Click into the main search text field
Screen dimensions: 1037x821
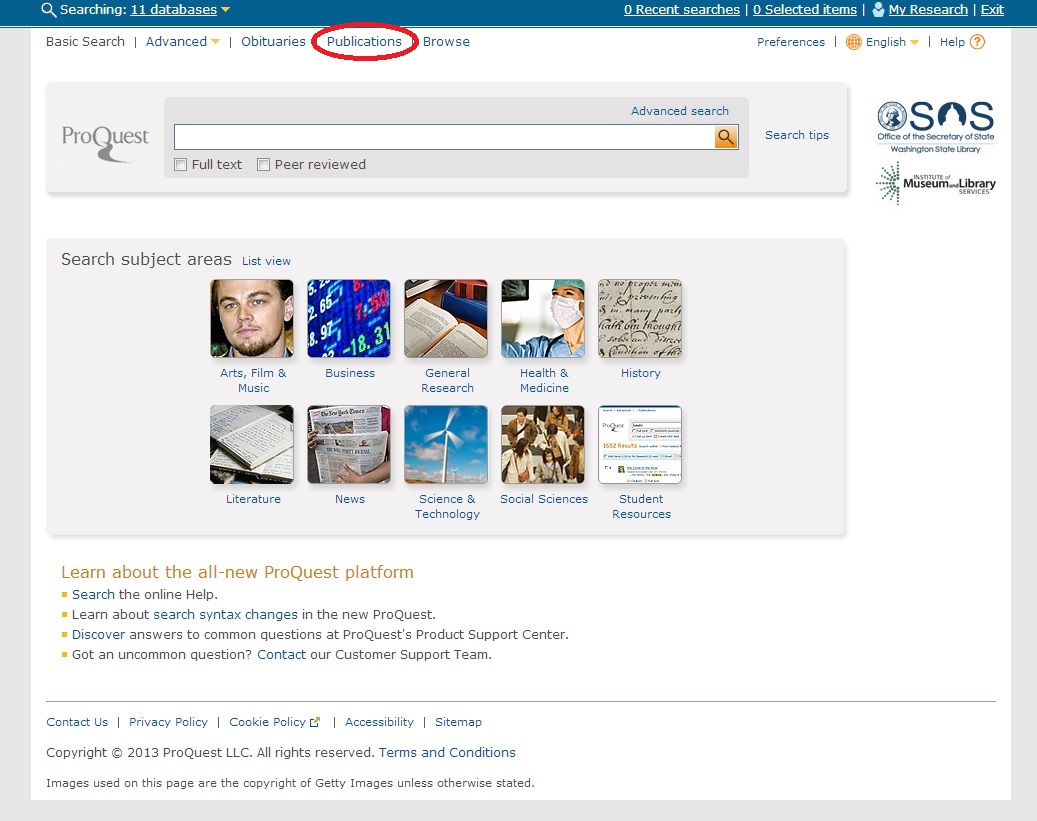pyautogui.click(x=444, y=137)
